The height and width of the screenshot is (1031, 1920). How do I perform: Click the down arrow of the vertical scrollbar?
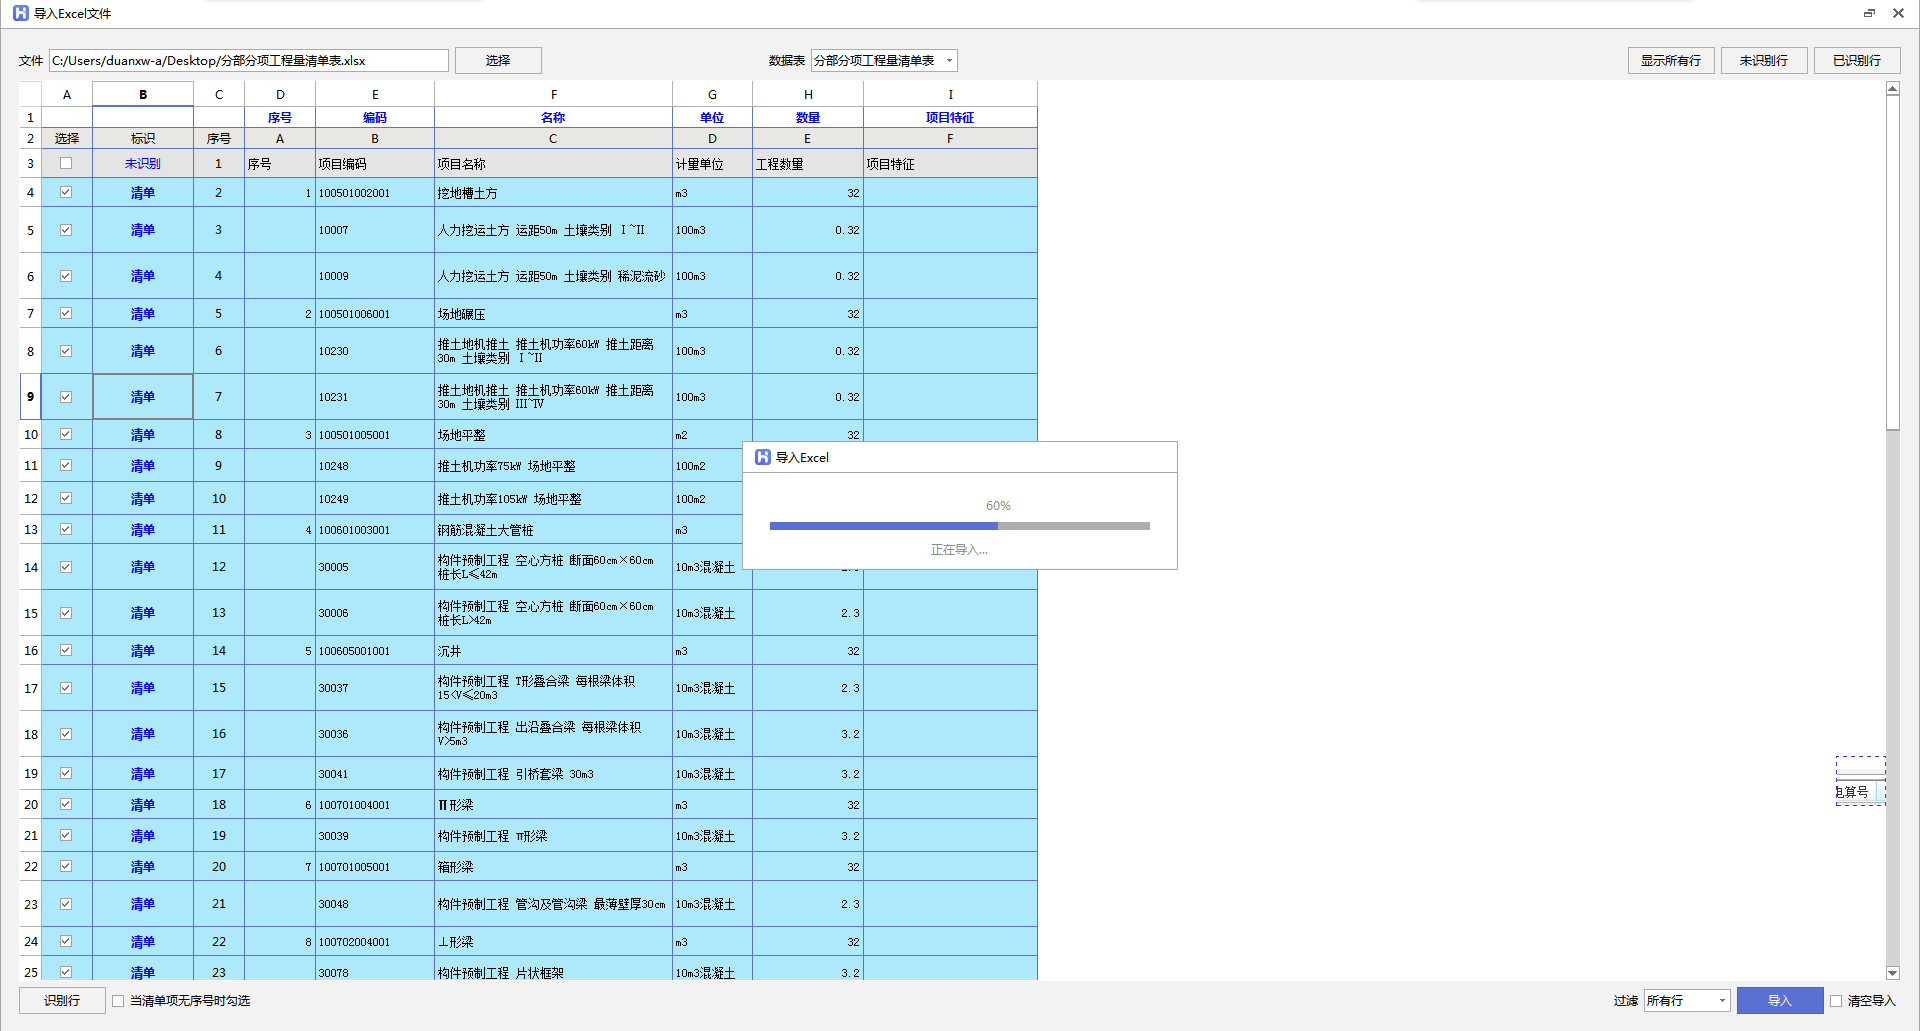[x=1892, y=972]
